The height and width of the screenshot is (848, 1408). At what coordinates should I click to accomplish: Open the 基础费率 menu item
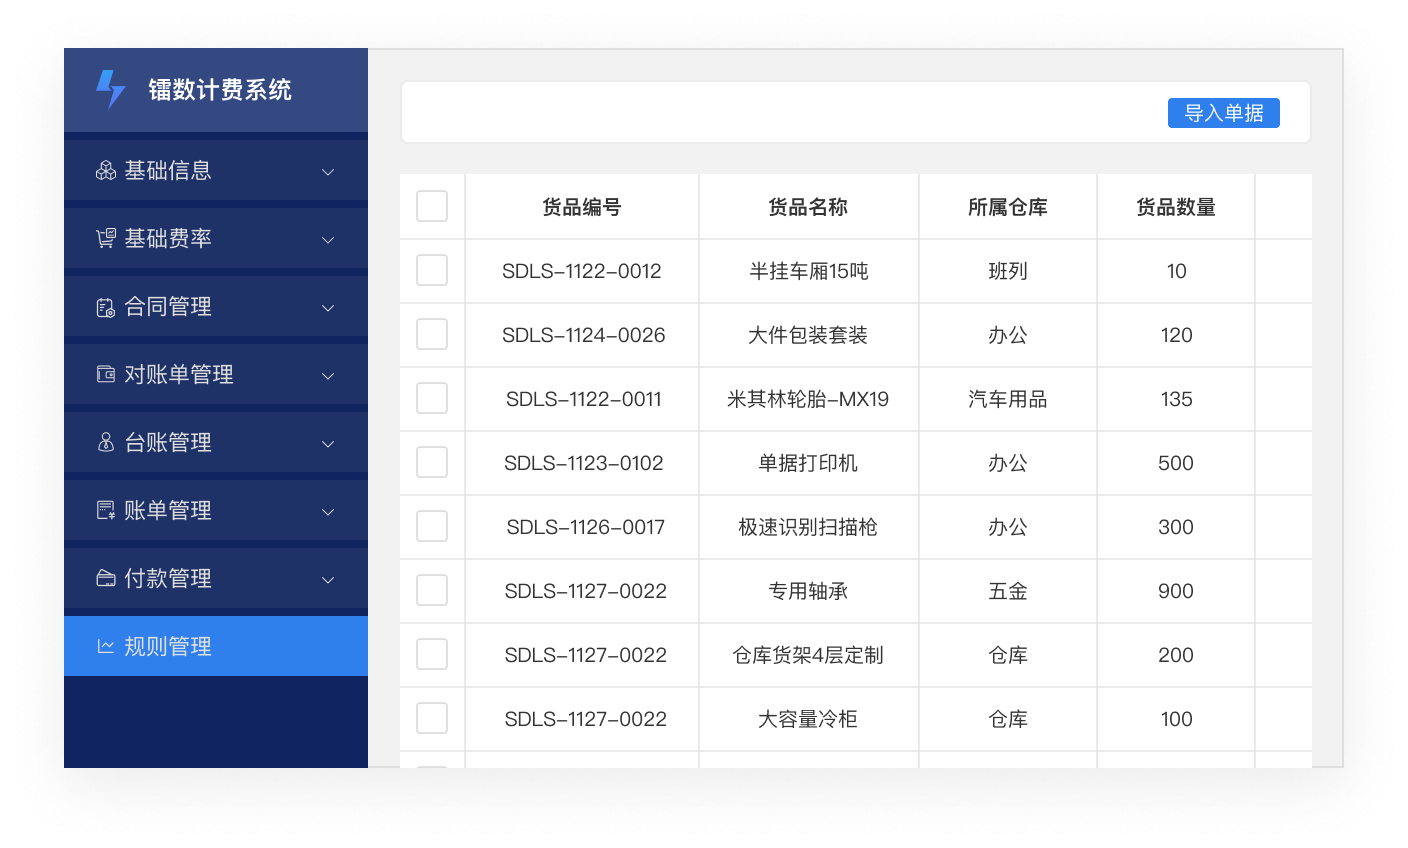[216, 238]
